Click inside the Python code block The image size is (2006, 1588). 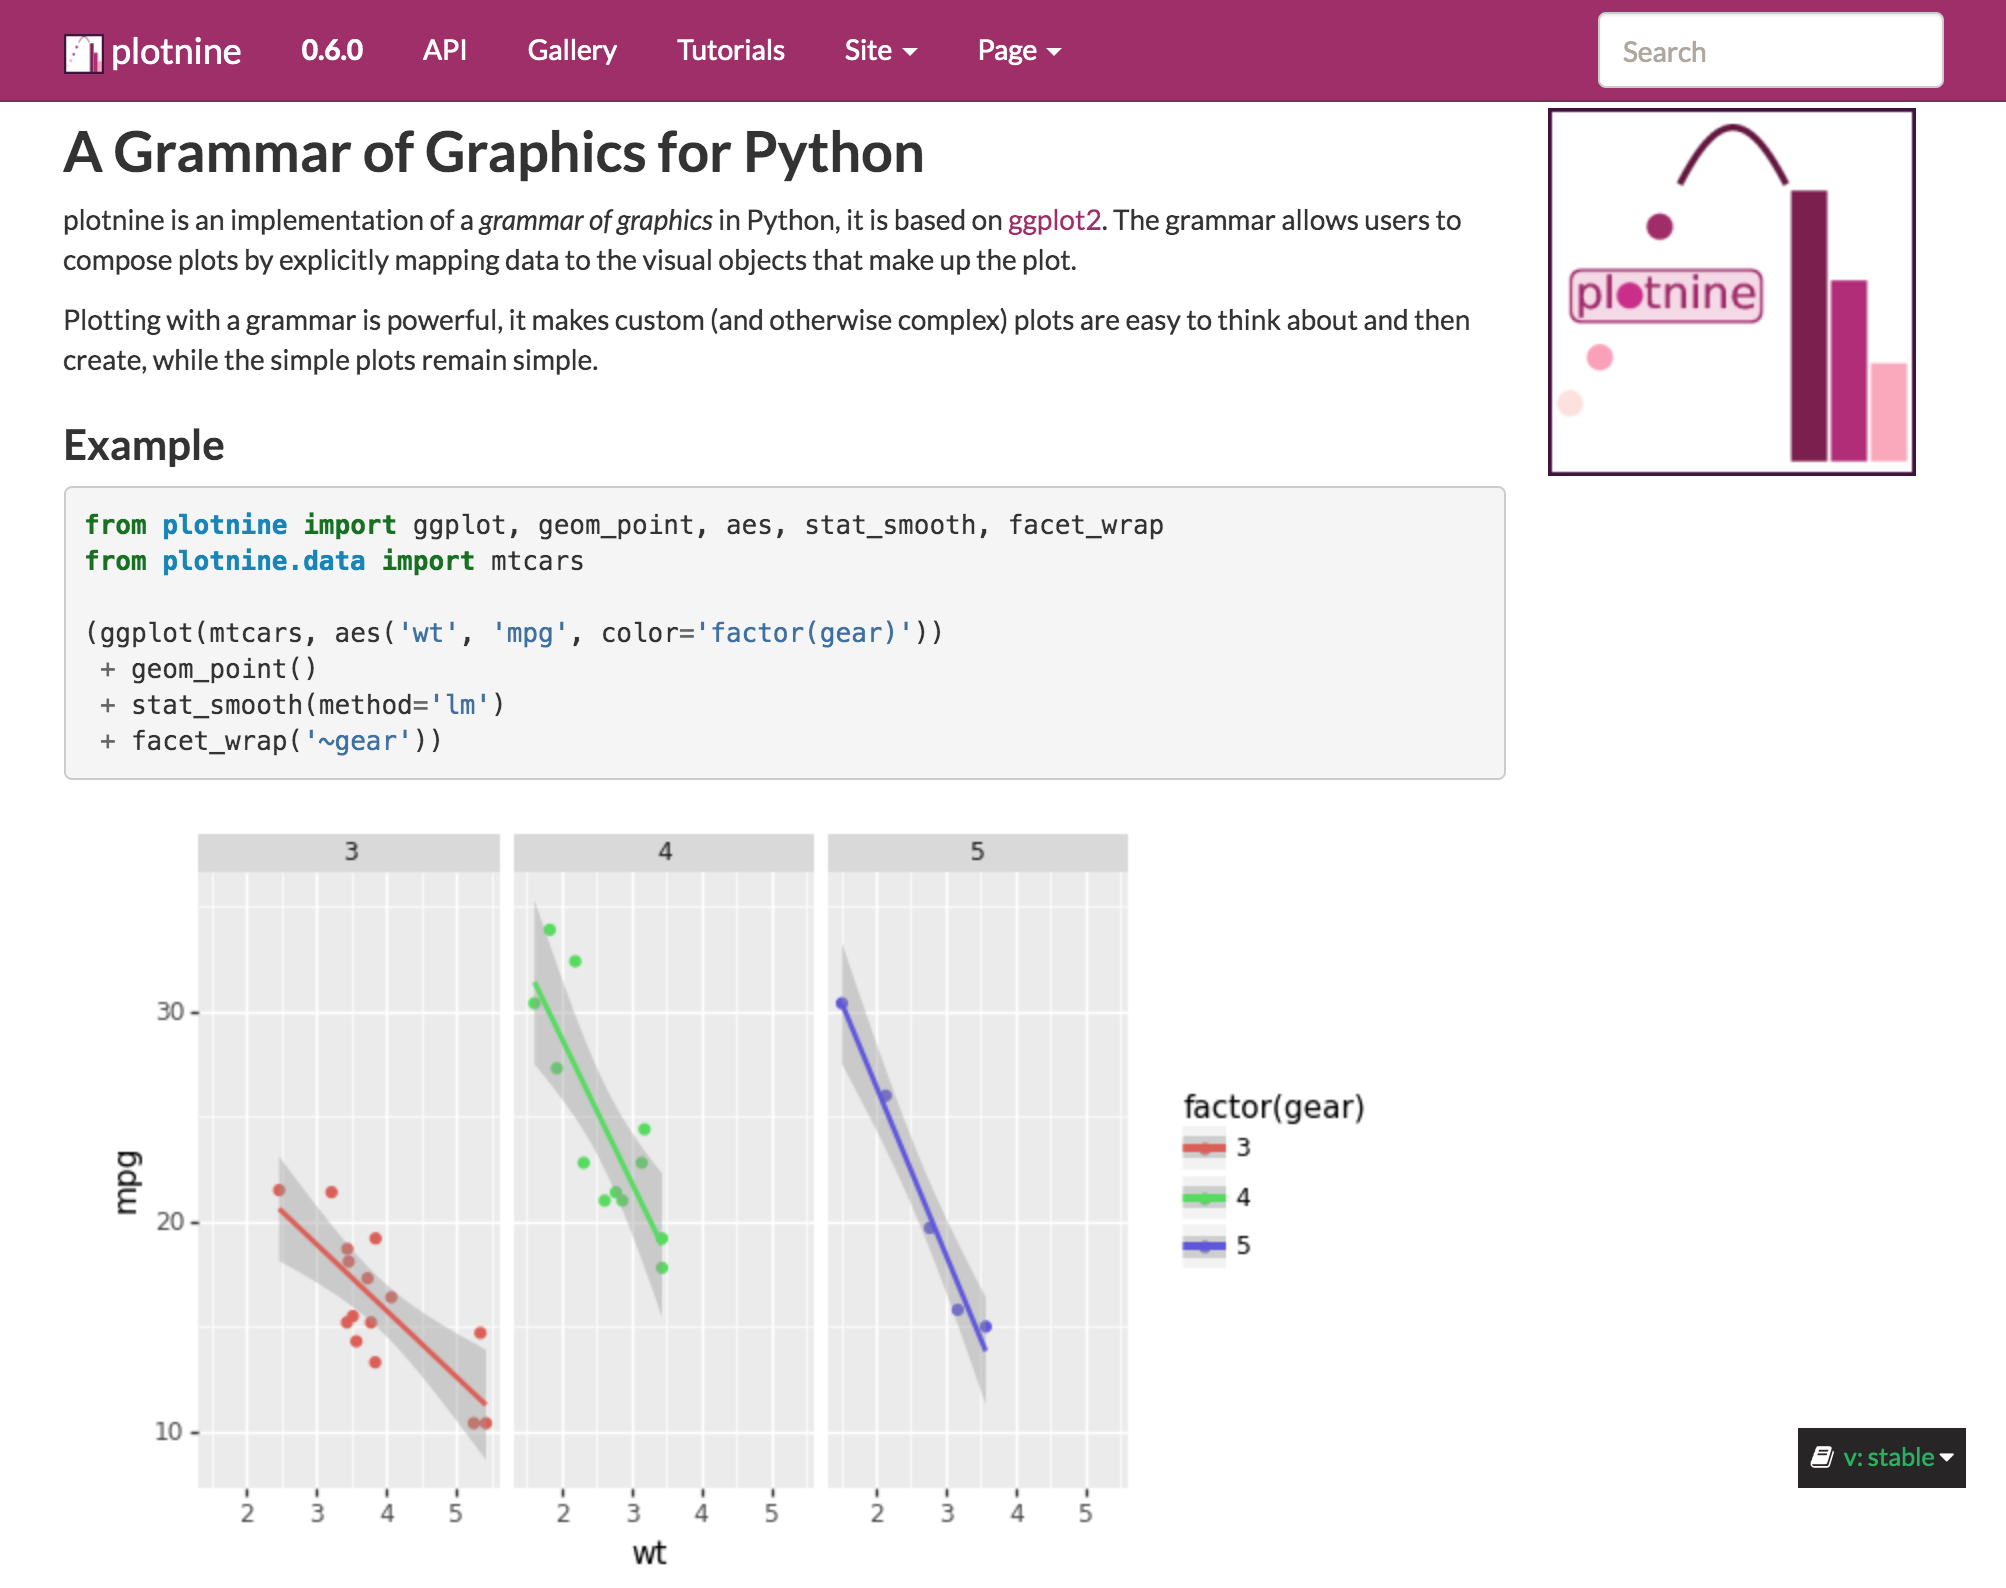pyautogui.click(x=784, y=632)
